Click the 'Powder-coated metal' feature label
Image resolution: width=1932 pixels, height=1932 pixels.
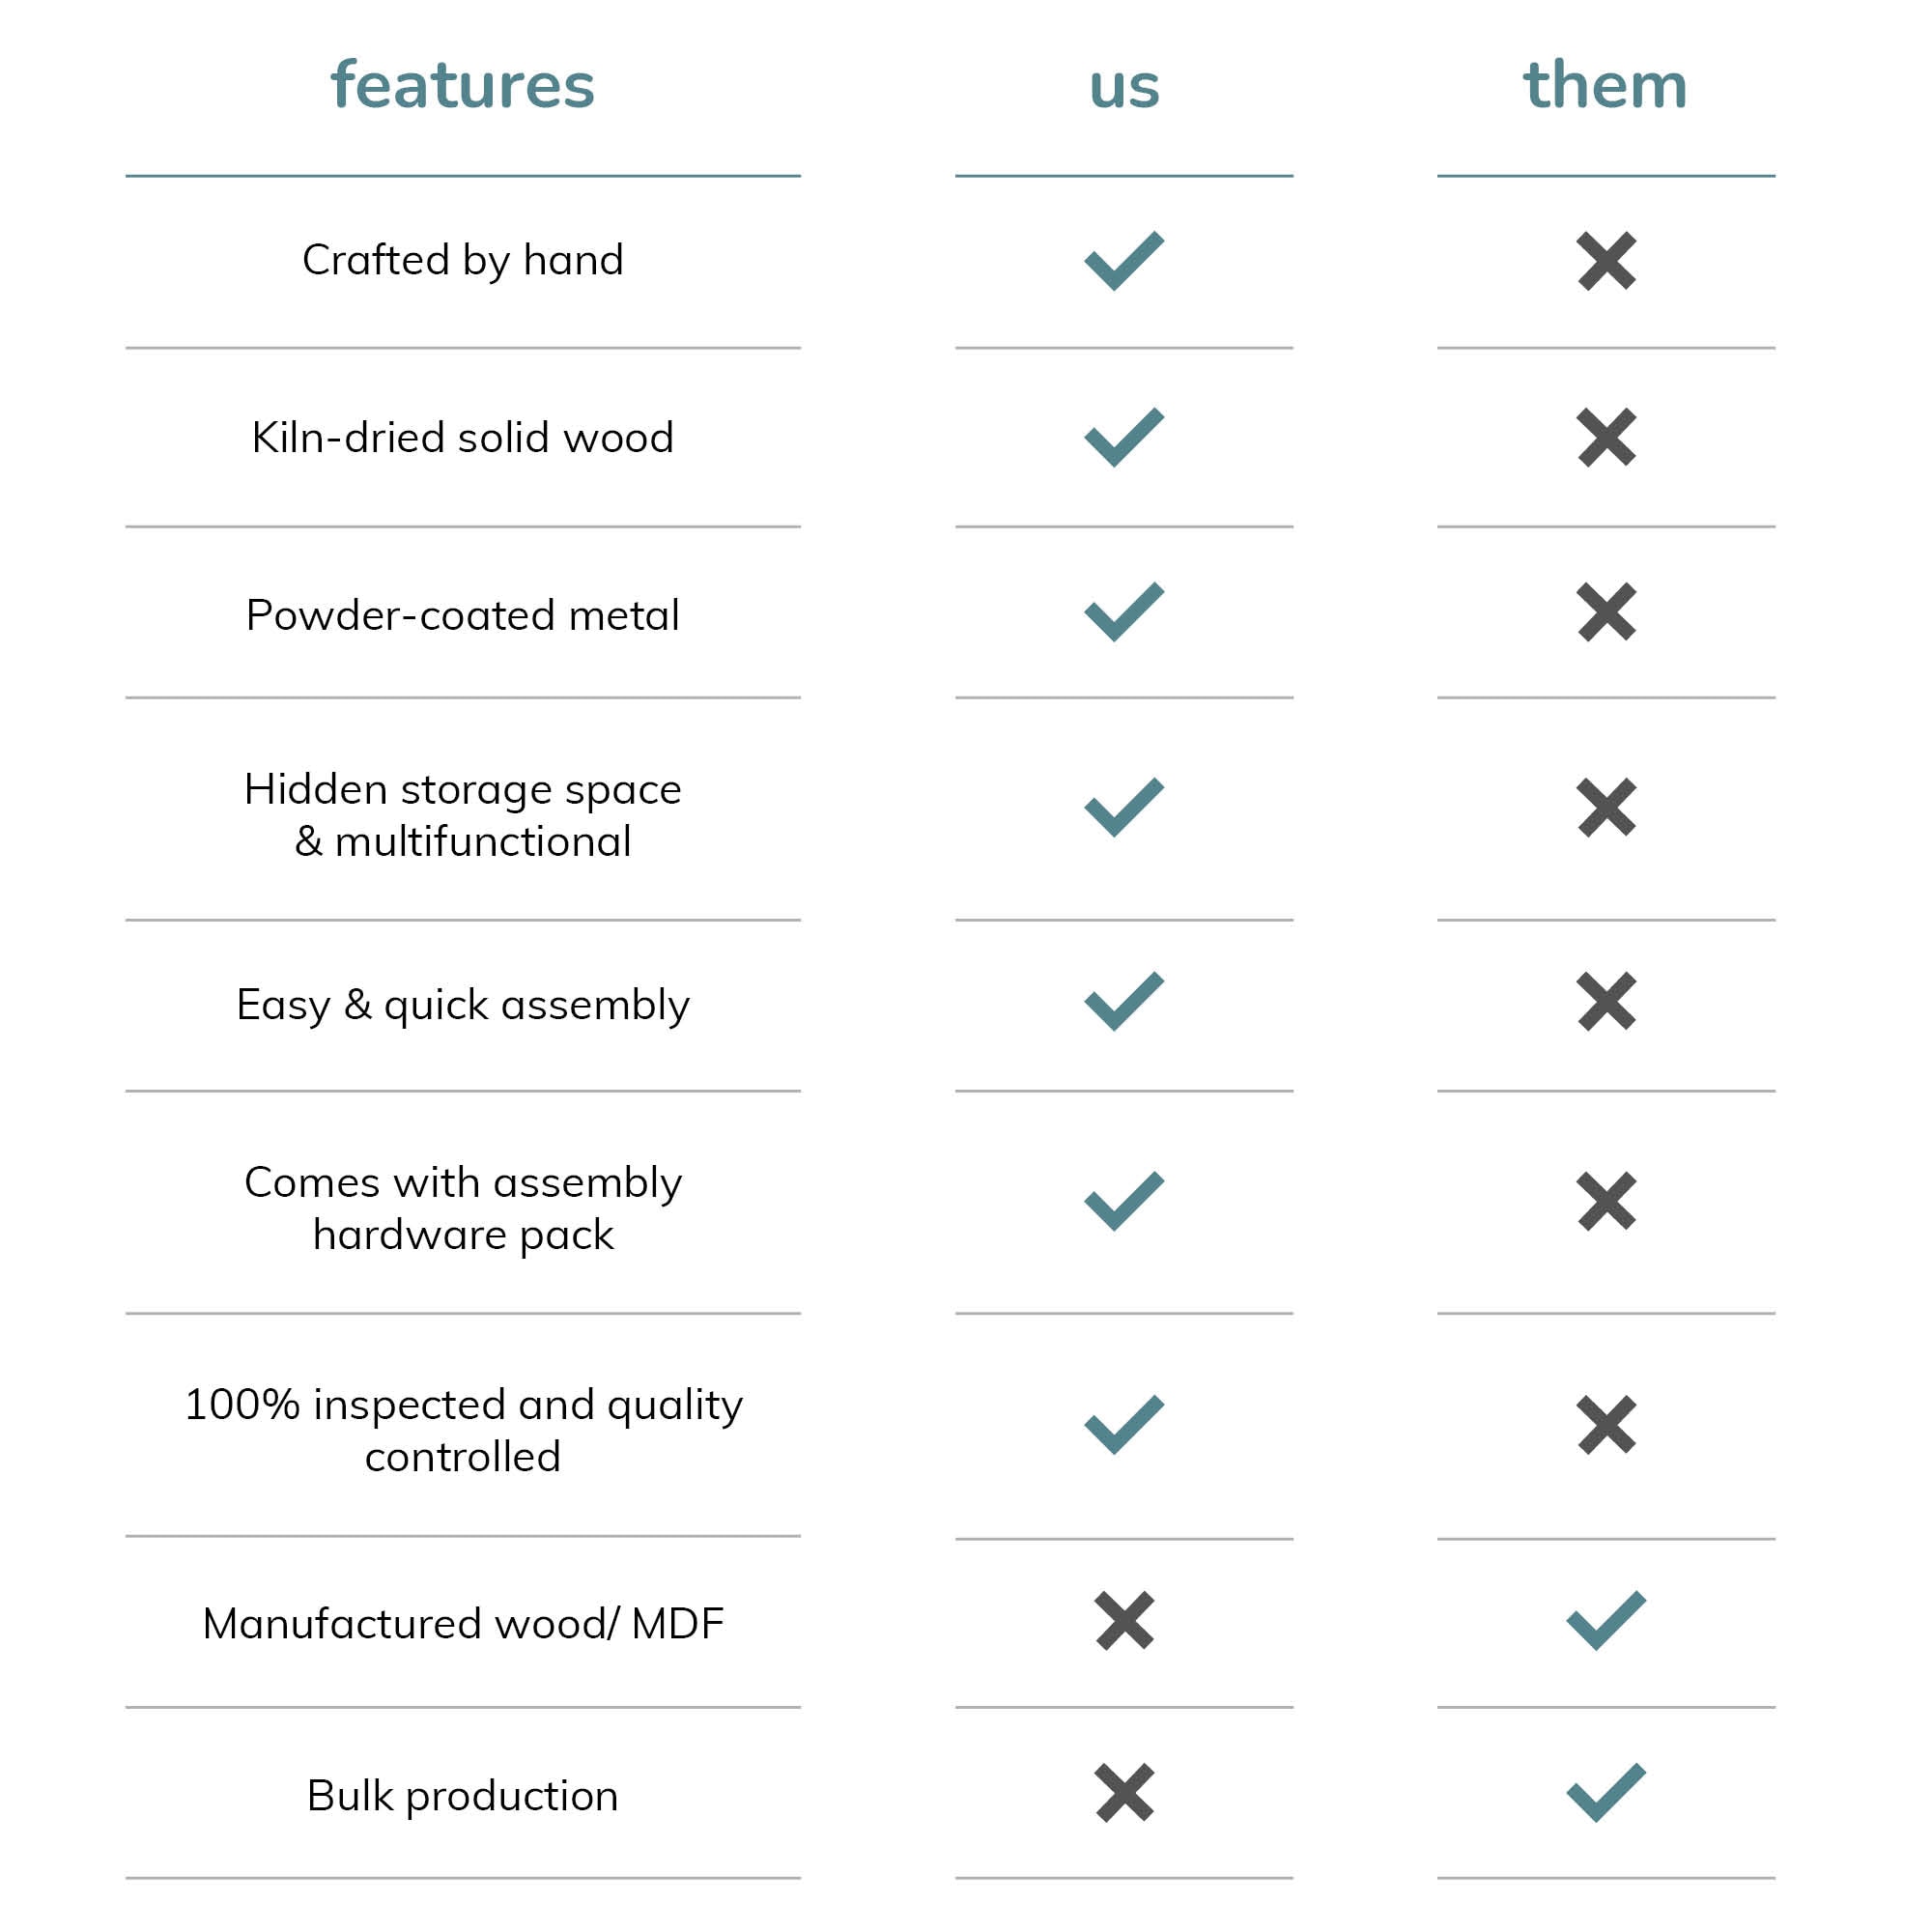click(x=463, y=615)
